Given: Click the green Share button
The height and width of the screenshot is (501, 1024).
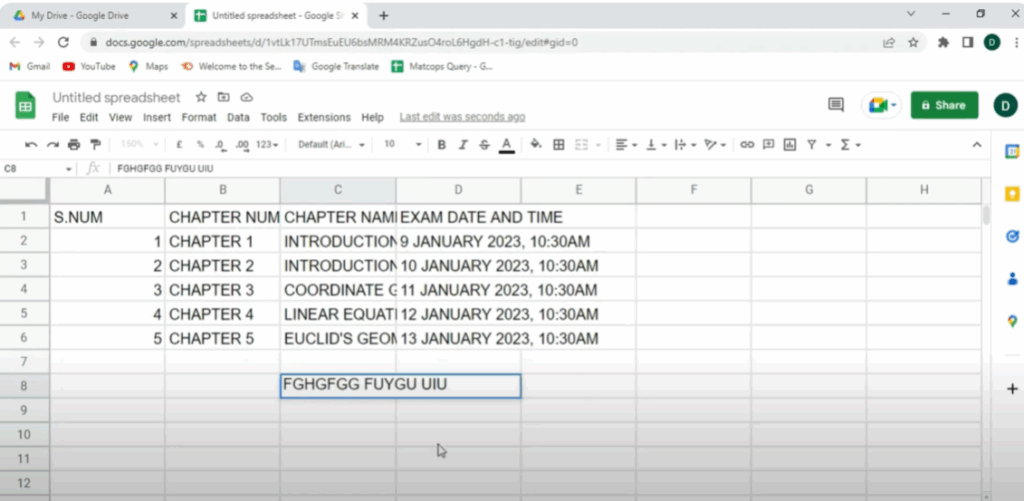Looking at the screenshot, I should coord(943,105).
